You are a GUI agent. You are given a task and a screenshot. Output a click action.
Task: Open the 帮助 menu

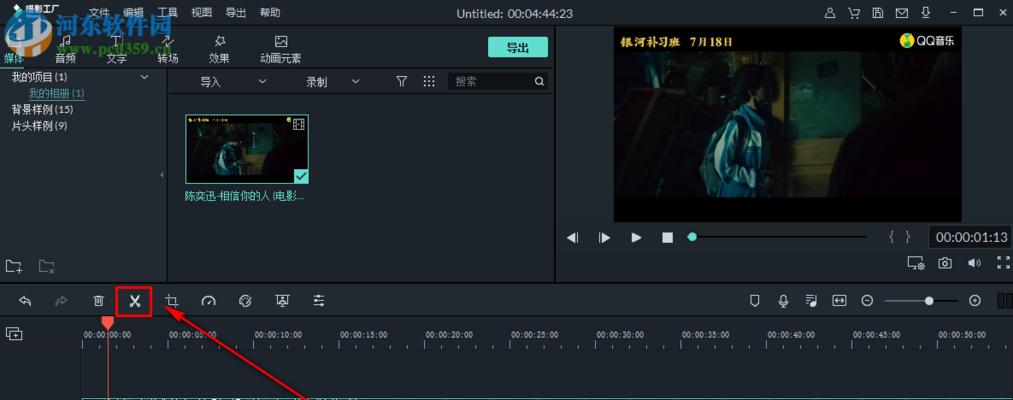pos(270,12)
